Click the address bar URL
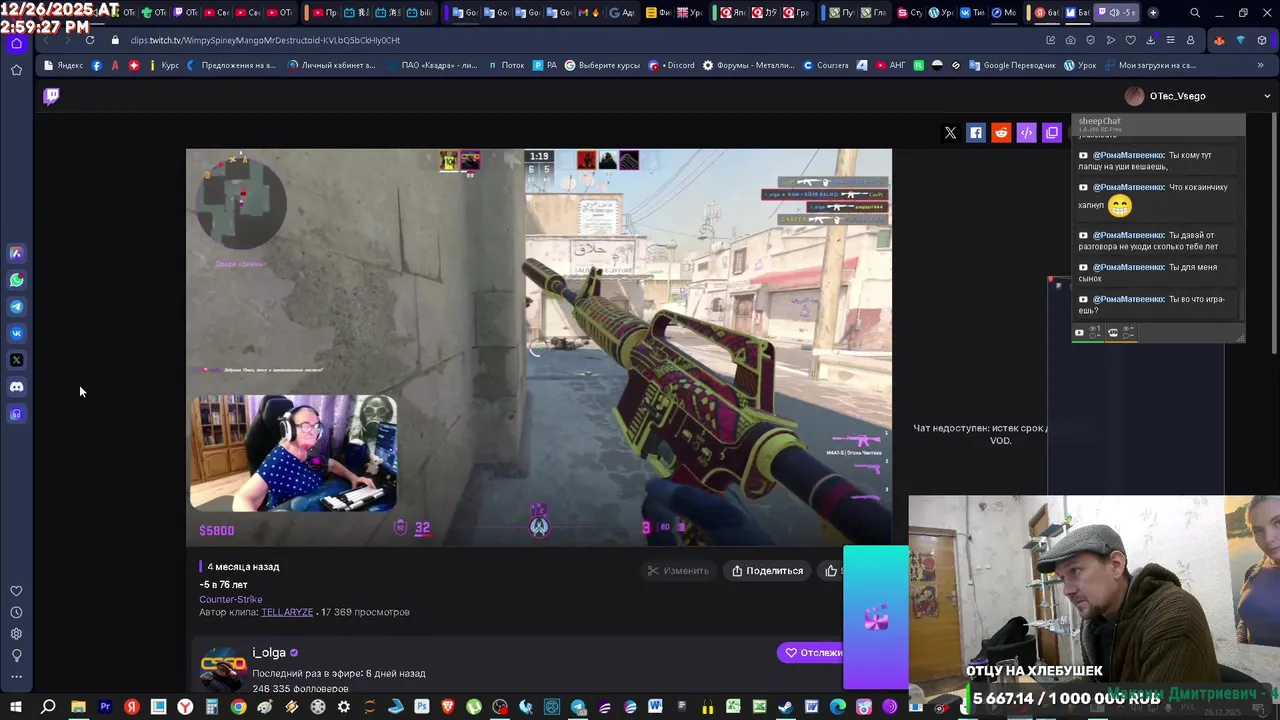The width and height of the screenshot is (1280, 720). [x=265, y=40]
